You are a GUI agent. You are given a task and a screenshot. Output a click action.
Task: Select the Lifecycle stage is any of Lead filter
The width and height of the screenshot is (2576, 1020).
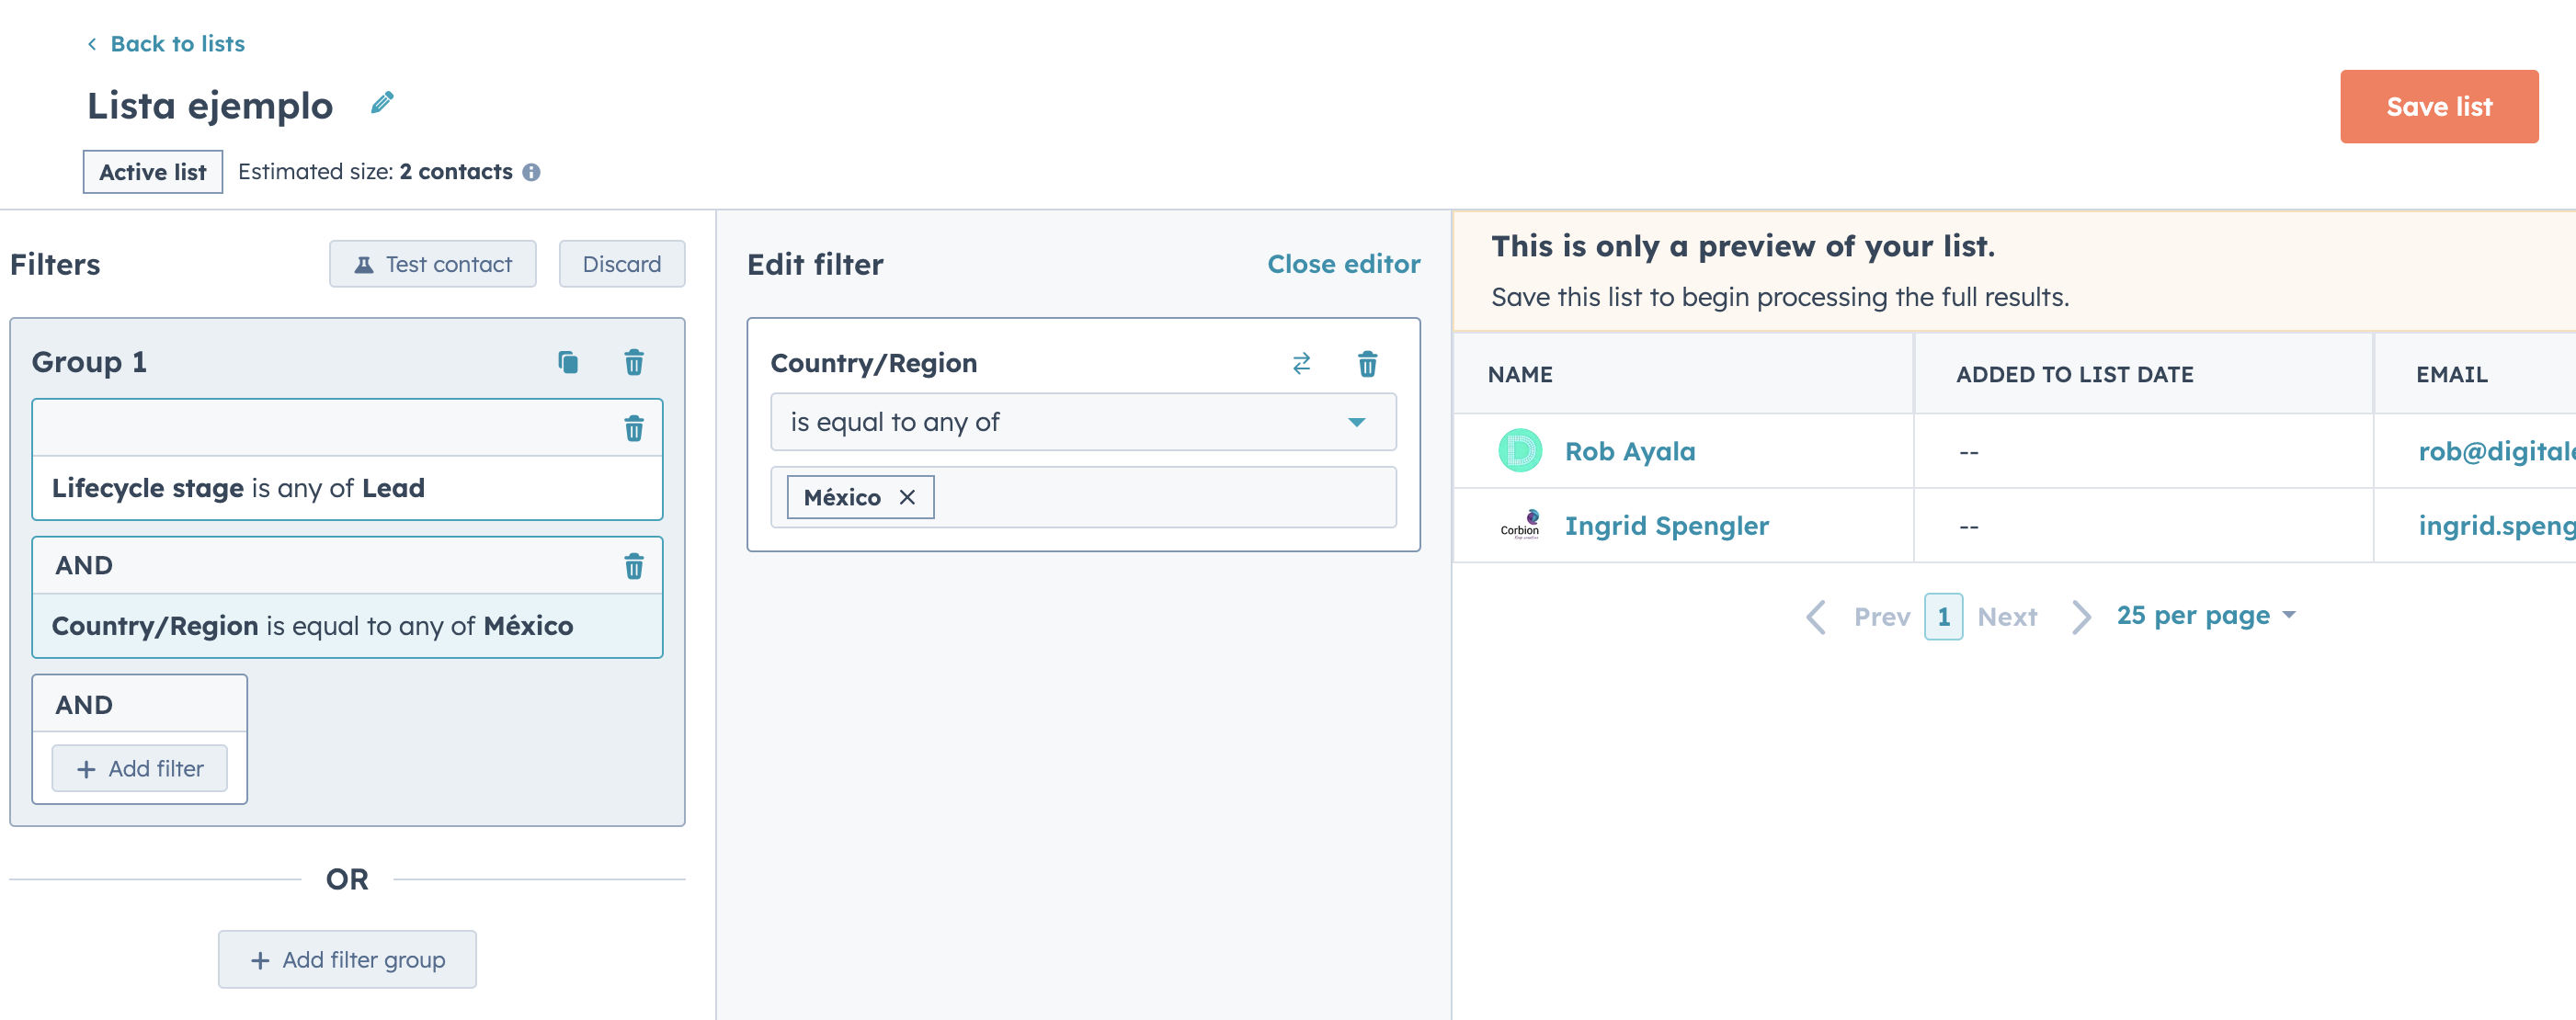click(347, 488)
